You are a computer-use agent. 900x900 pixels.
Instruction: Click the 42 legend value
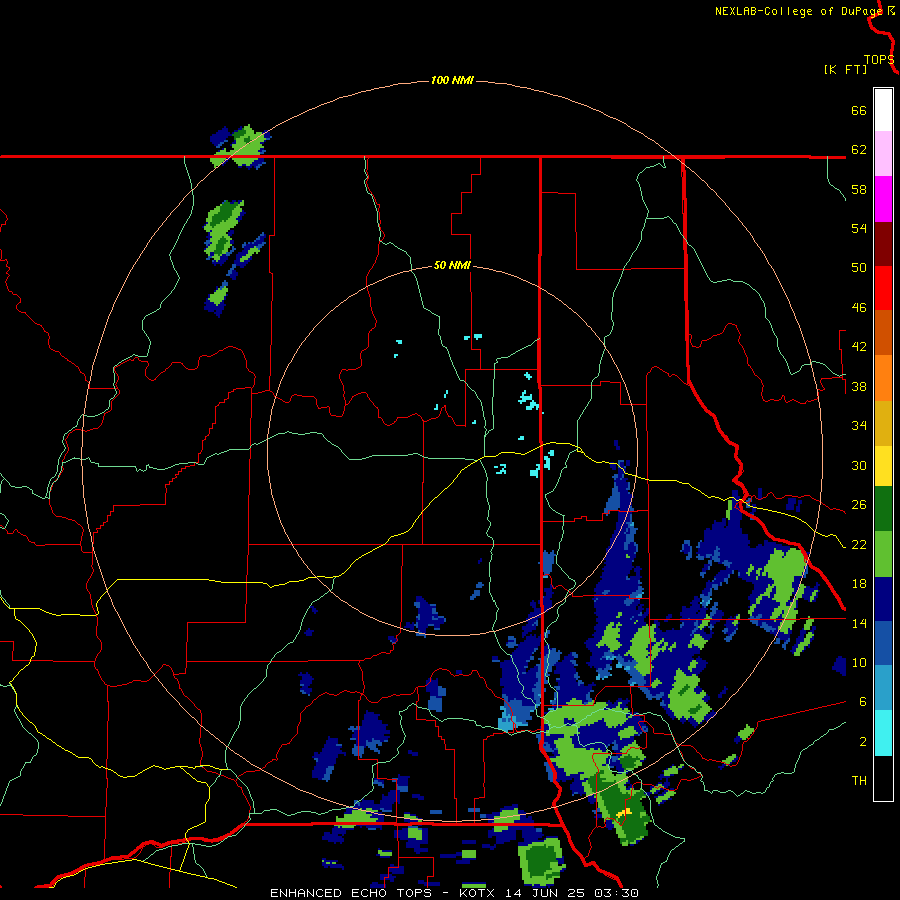click(859, 347)
